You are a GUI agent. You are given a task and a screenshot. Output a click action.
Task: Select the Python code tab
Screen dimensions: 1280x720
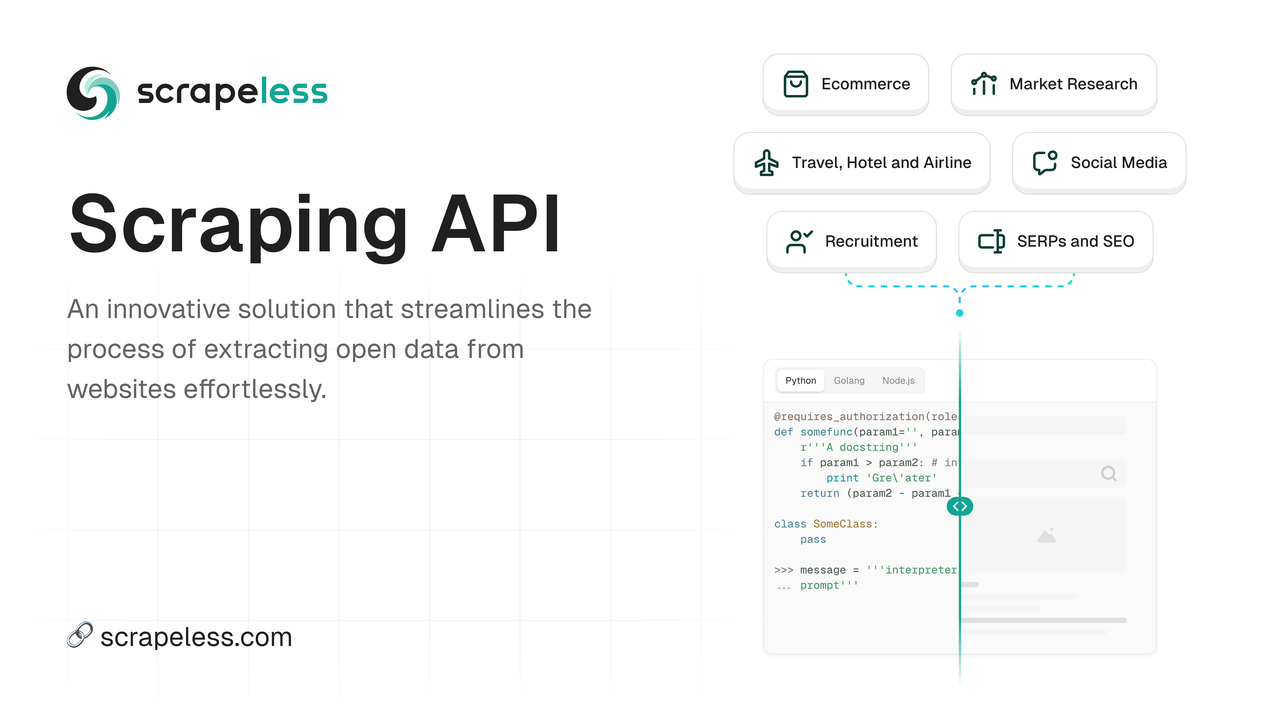[x=801, y=381]
